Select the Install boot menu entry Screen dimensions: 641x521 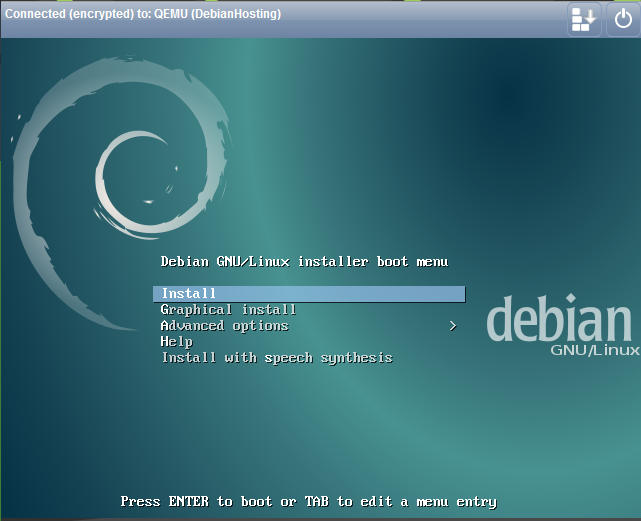click(309, 294)
